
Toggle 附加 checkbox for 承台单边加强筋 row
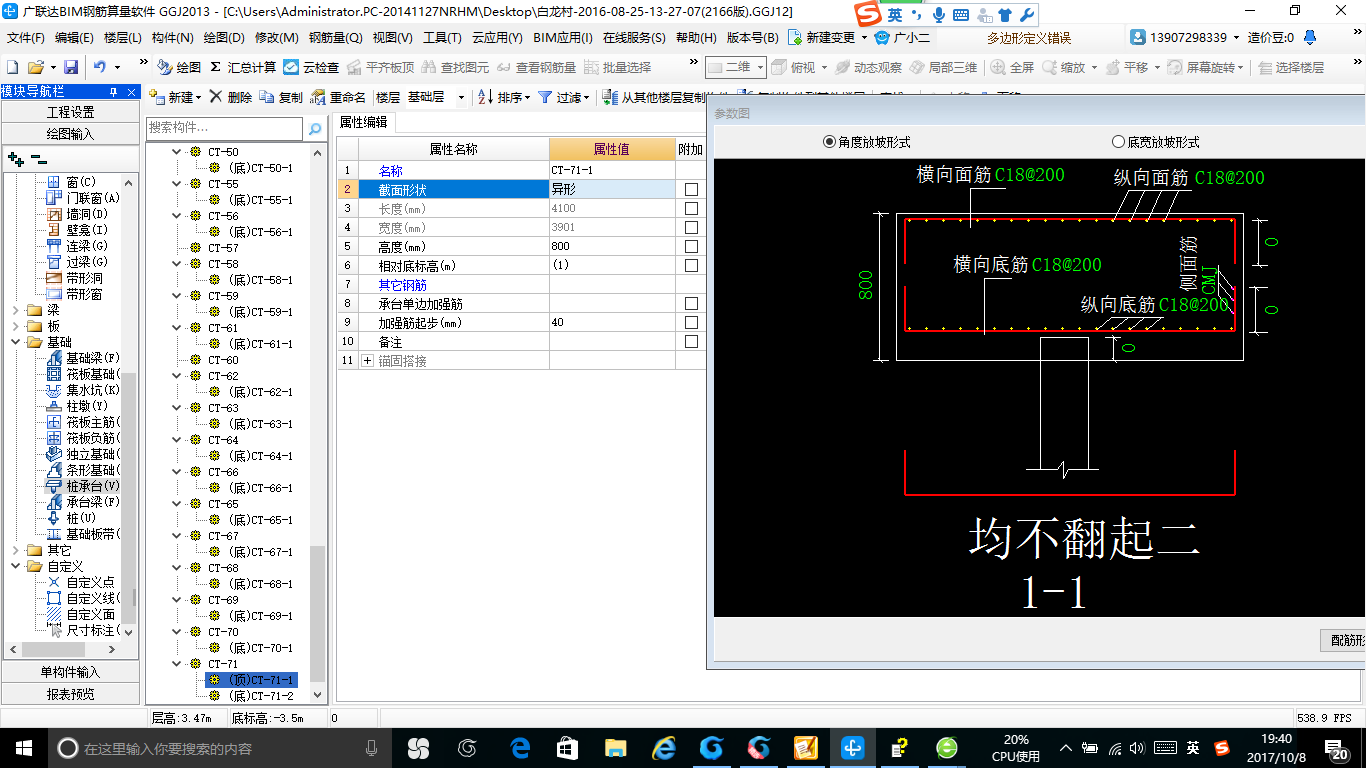(691, 304)
